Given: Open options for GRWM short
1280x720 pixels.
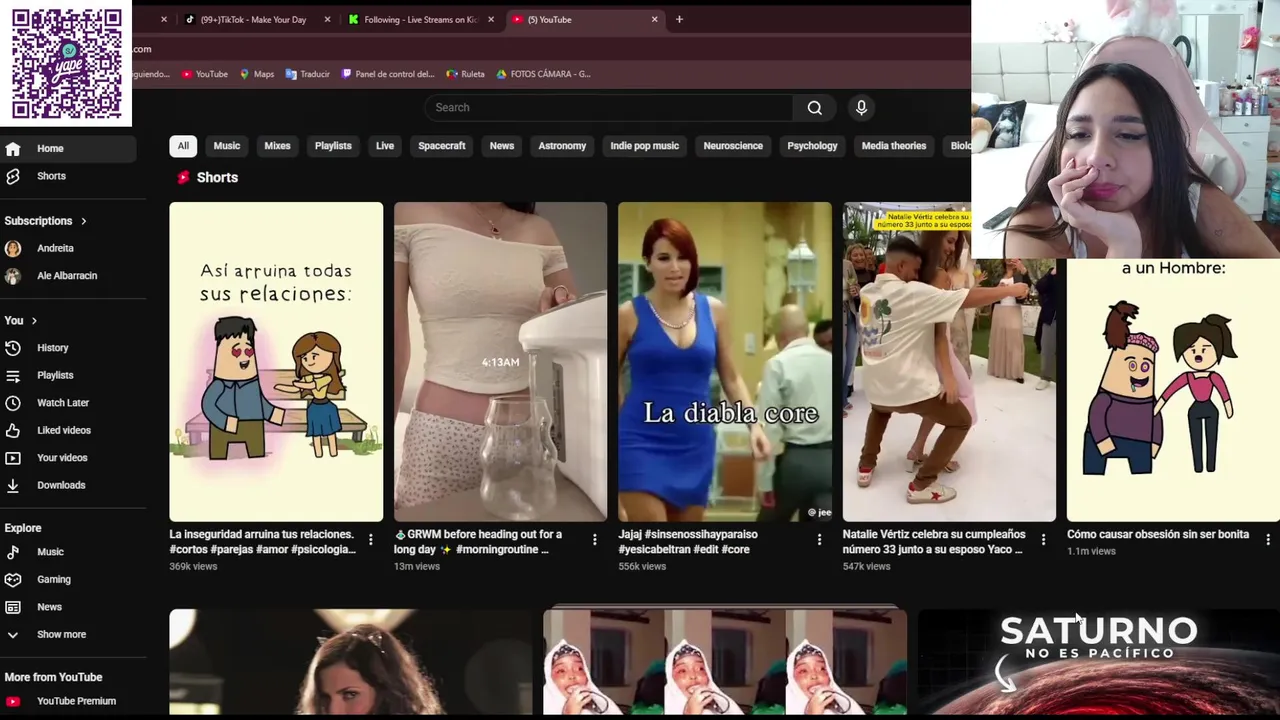Looking at the screenshot, I should tap(594, 540).
